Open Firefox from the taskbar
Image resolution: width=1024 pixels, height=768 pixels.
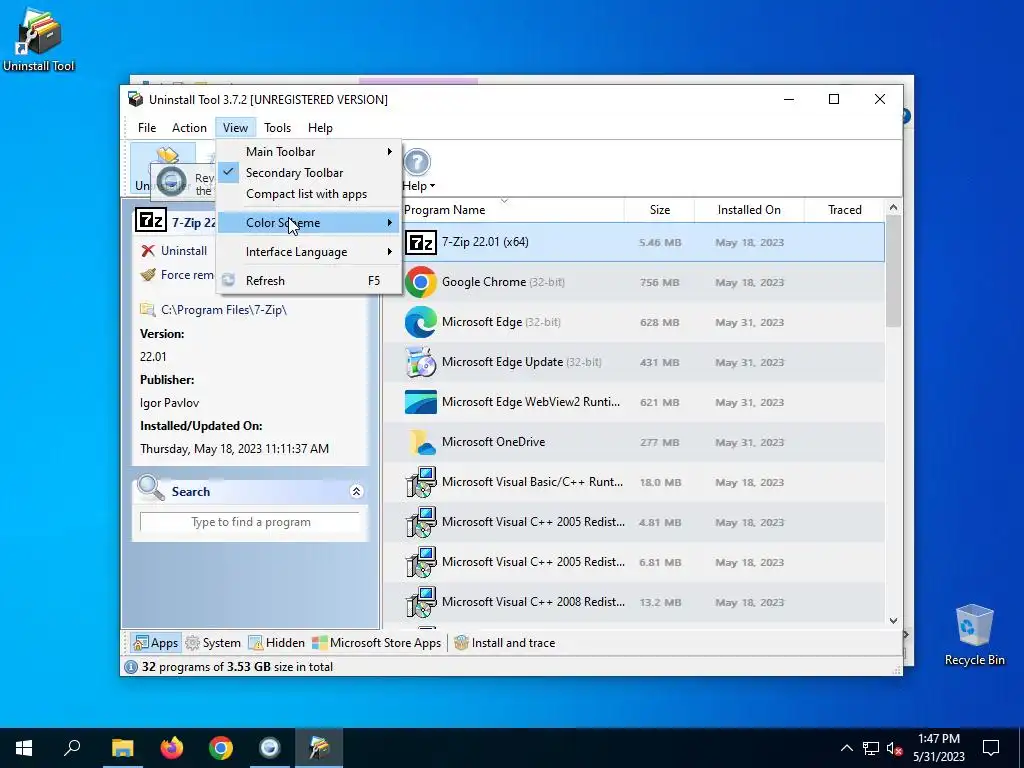[172, 748]
